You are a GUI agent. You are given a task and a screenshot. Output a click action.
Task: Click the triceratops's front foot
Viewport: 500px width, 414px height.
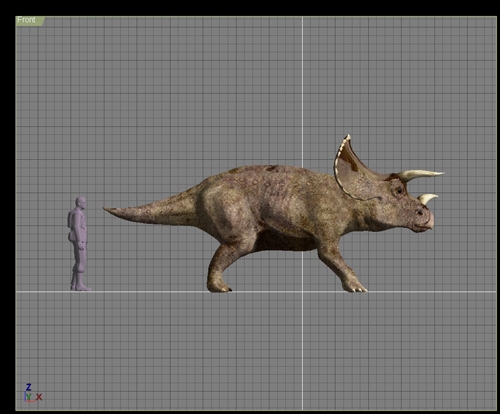click(x=355, y=287)
